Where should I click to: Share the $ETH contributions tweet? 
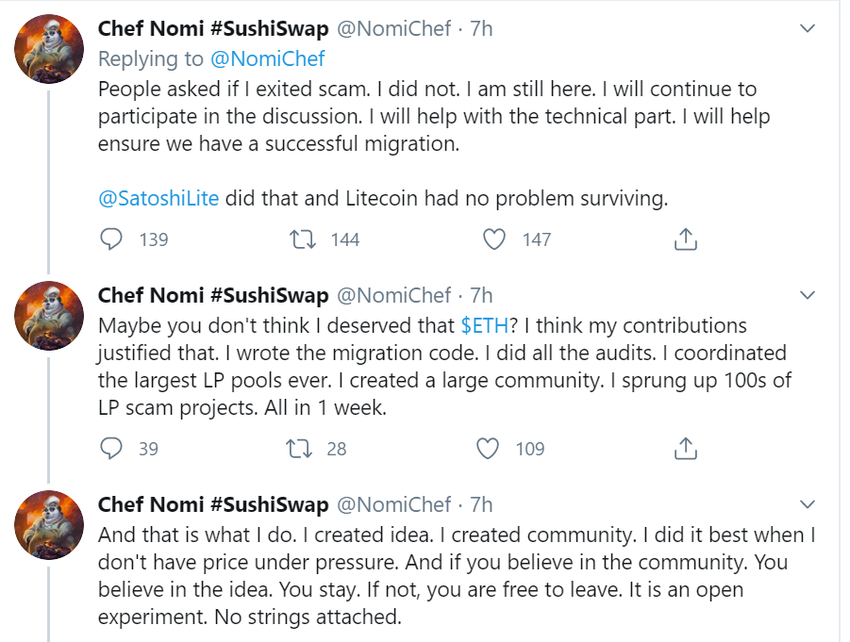[x=685, y=449]
